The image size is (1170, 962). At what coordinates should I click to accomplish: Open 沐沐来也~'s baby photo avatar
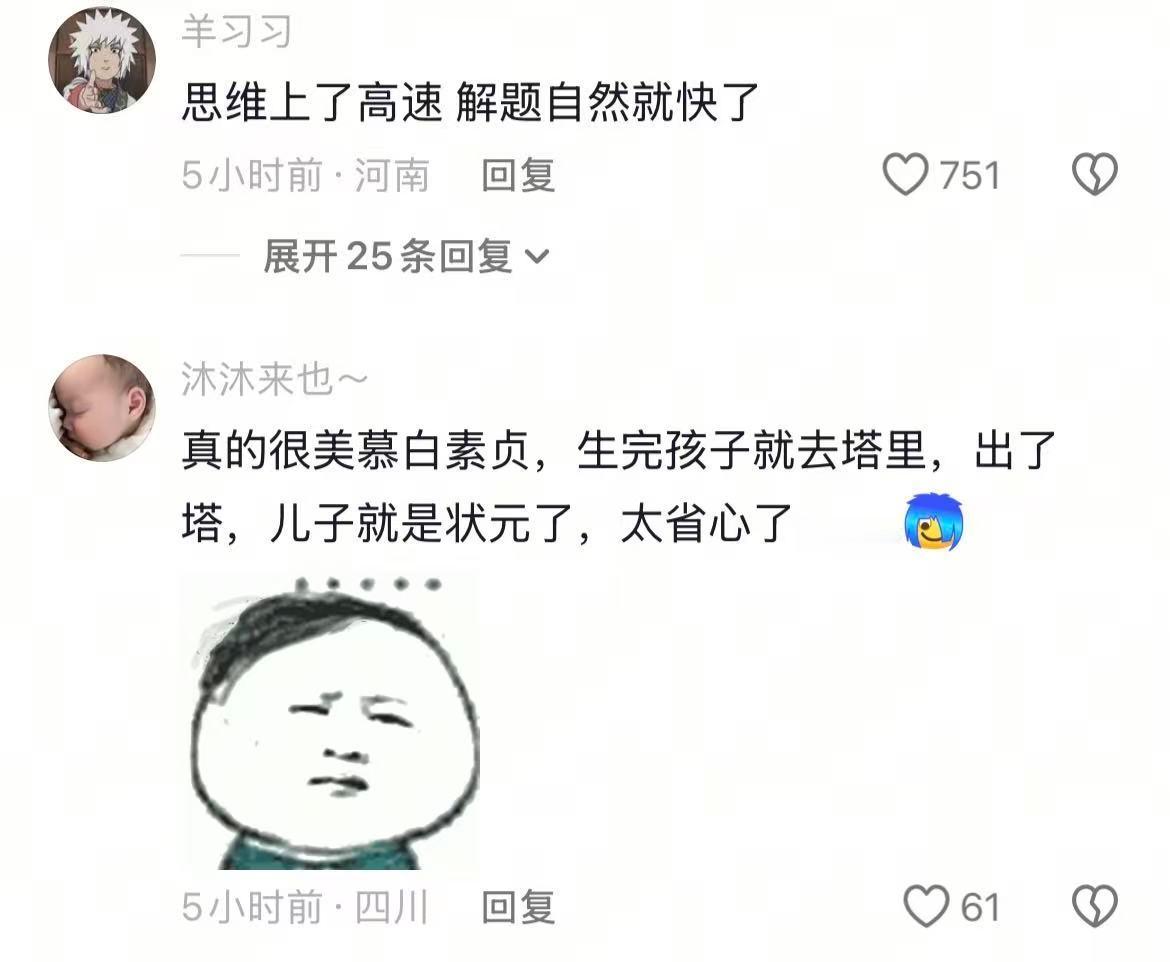click(102, 407)
